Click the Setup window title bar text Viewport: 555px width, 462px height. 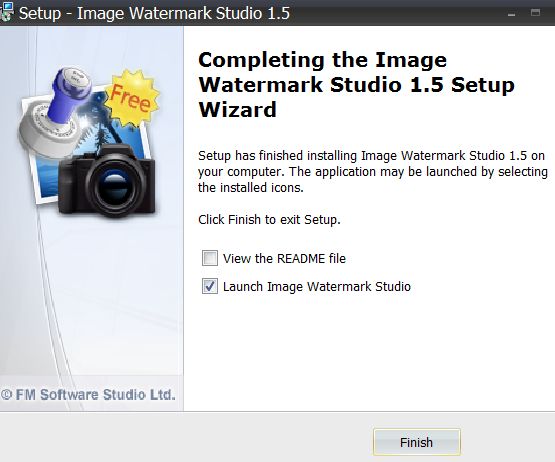click(154, 13)
